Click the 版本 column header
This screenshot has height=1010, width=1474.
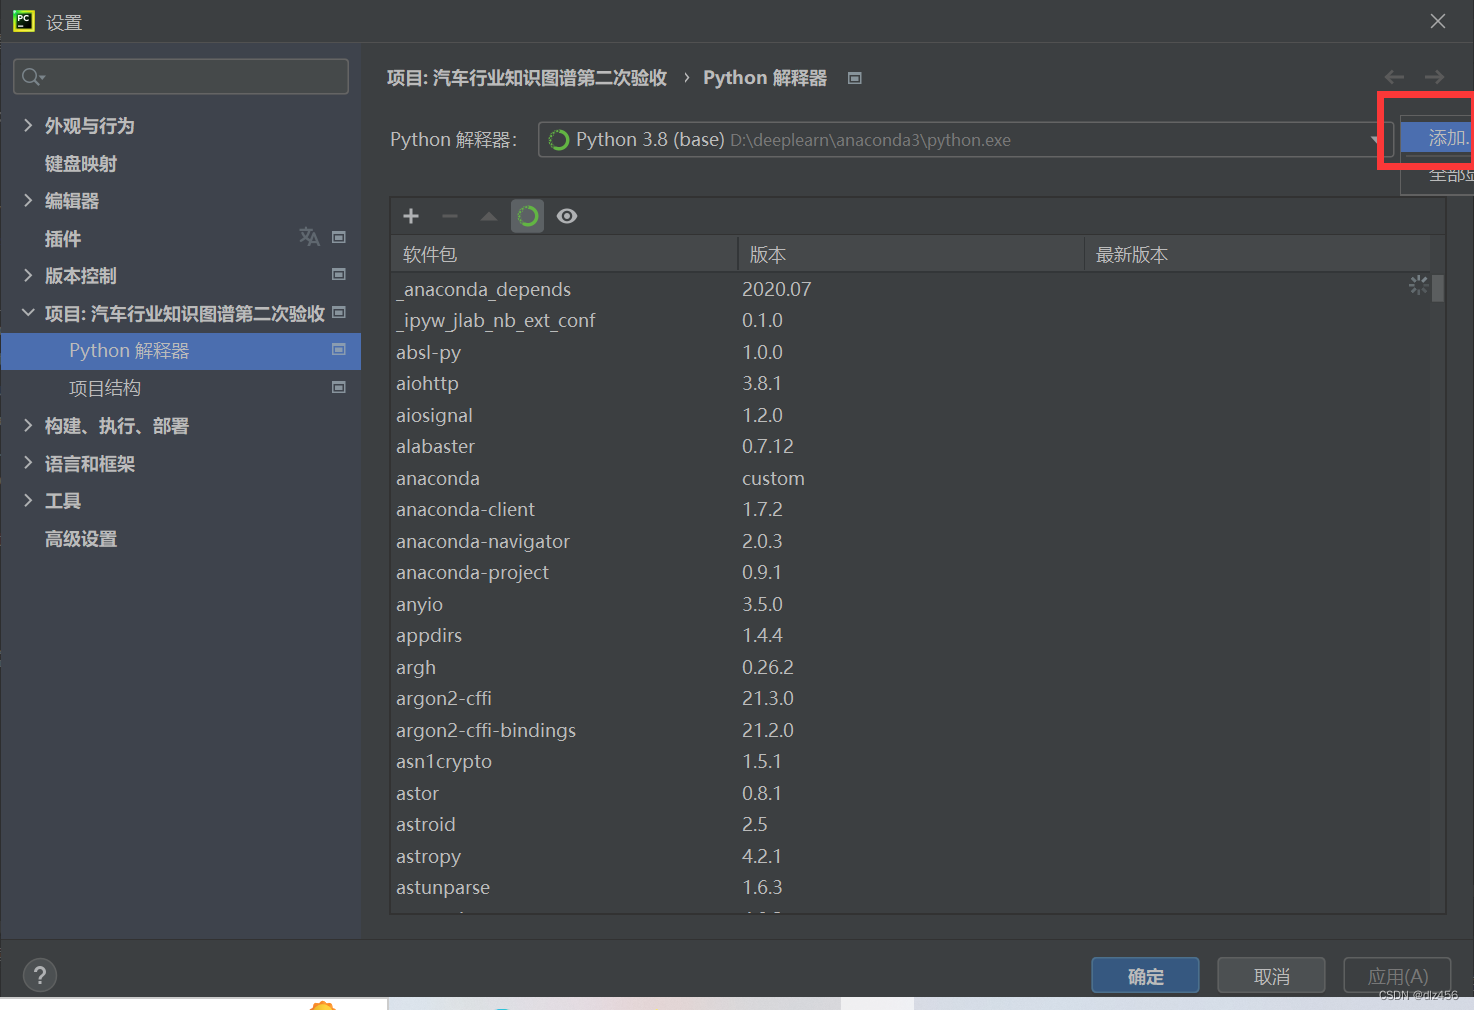coord(911,254)
